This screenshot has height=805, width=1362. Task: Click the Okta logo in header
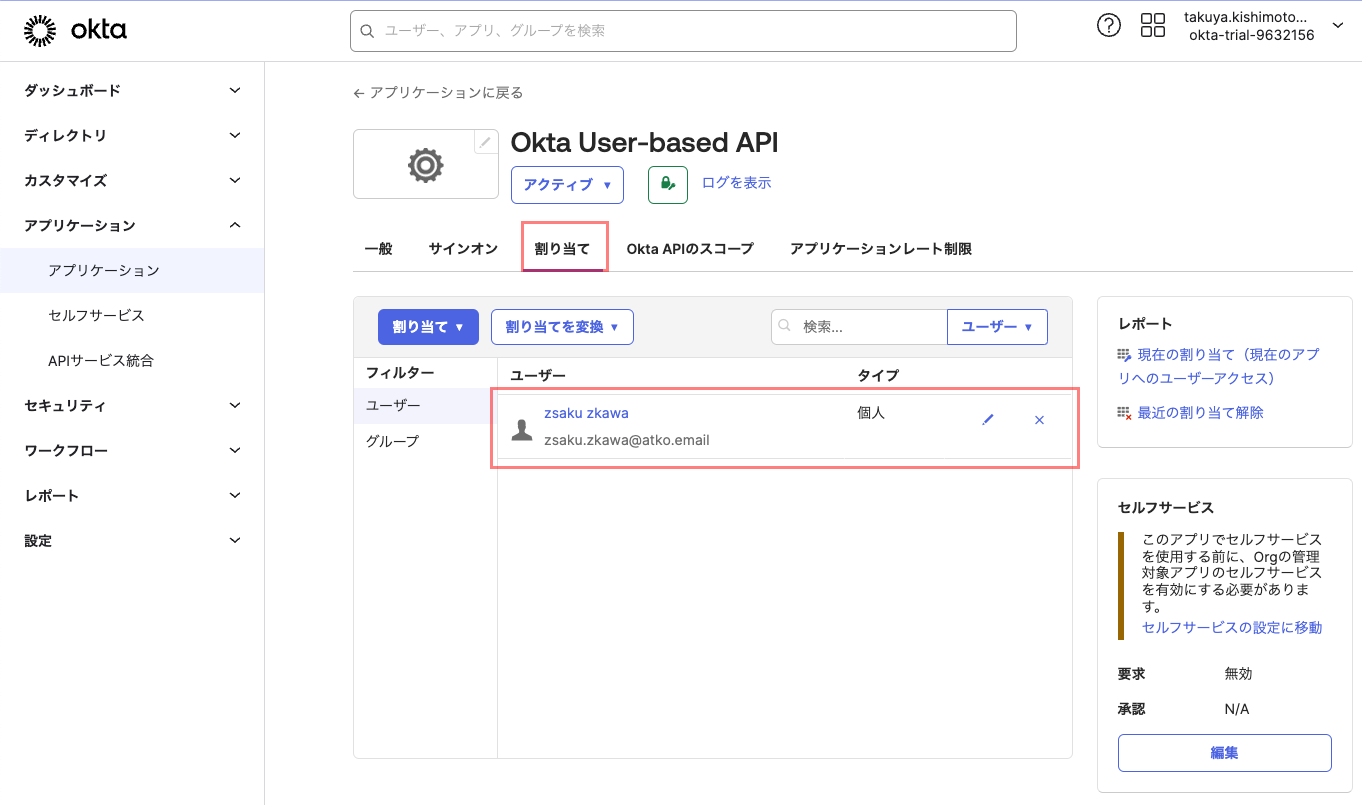coord(75,31)
